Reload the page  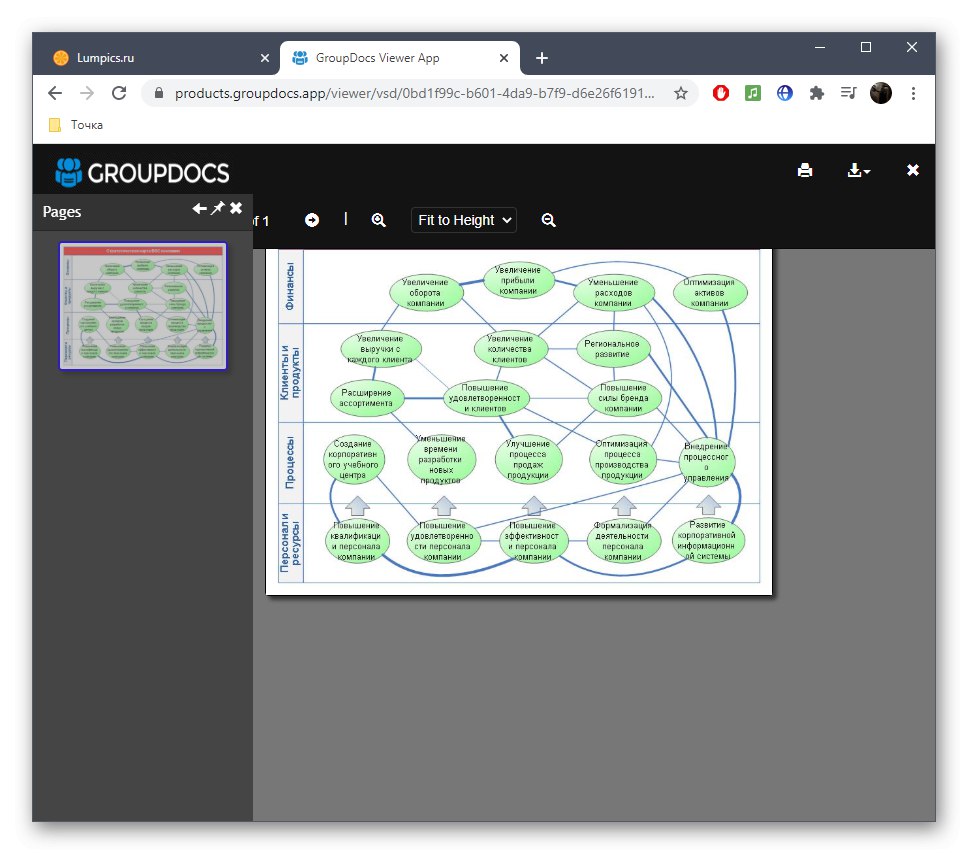pyautogui.click(x=119, y=93)
